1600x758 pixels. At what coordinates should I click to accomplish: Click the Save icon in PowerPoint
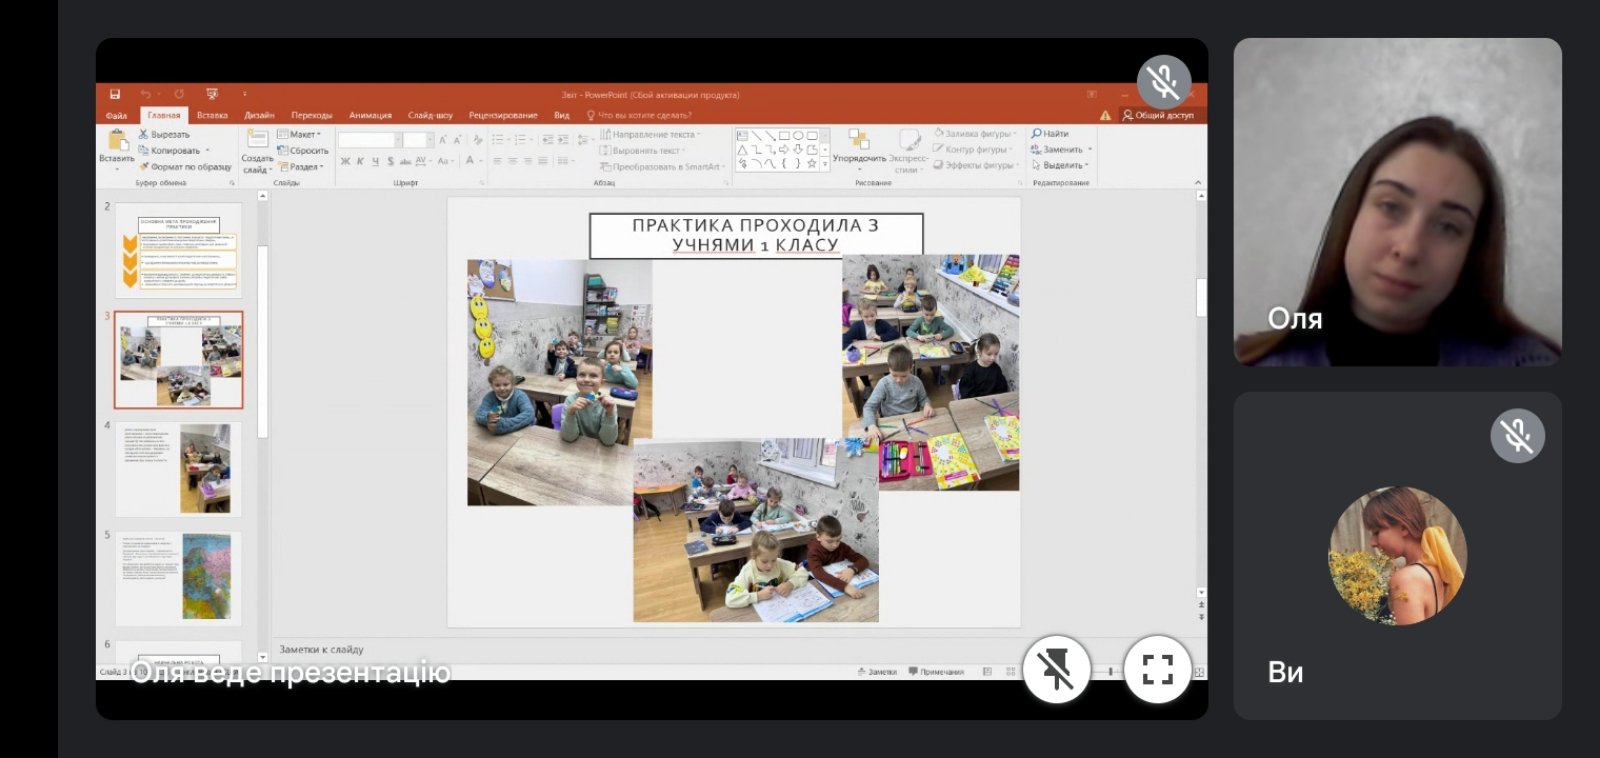click(x=115, y=94)
